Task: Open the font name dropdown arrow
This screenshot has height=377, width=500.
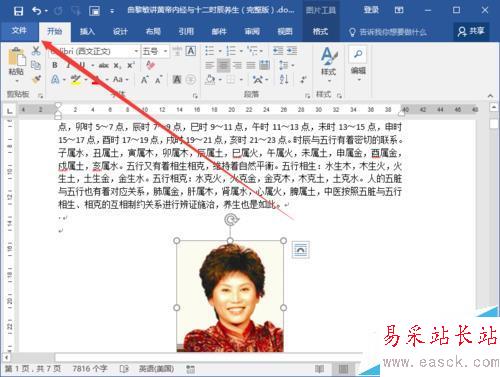Action: pyautogui.click(x=136, y=51)
